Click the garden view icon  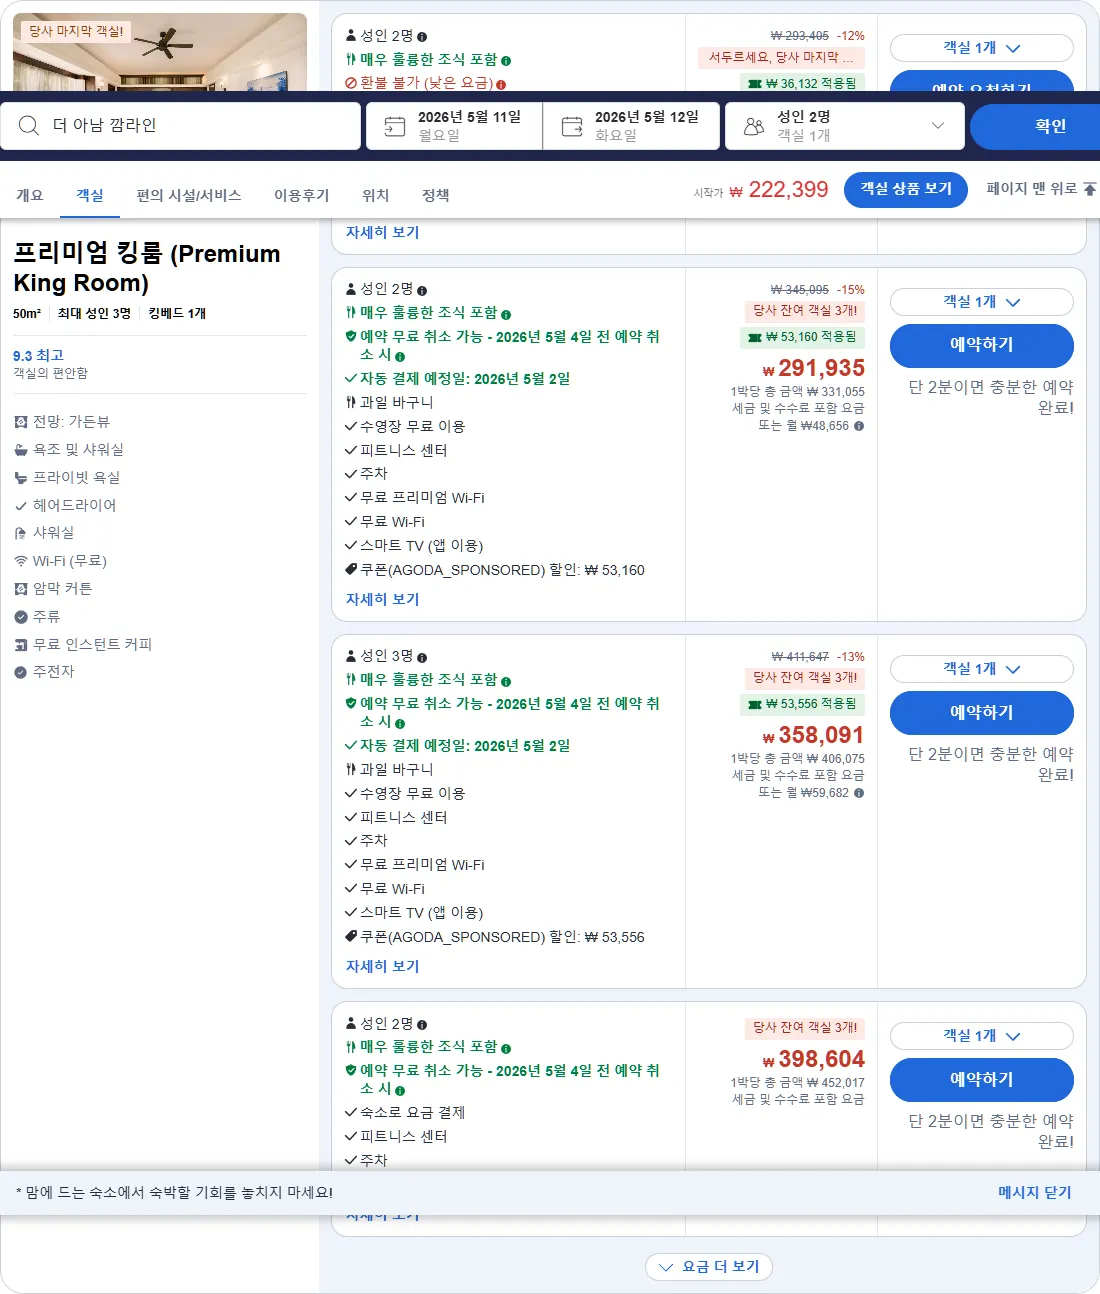coord(21,422)
